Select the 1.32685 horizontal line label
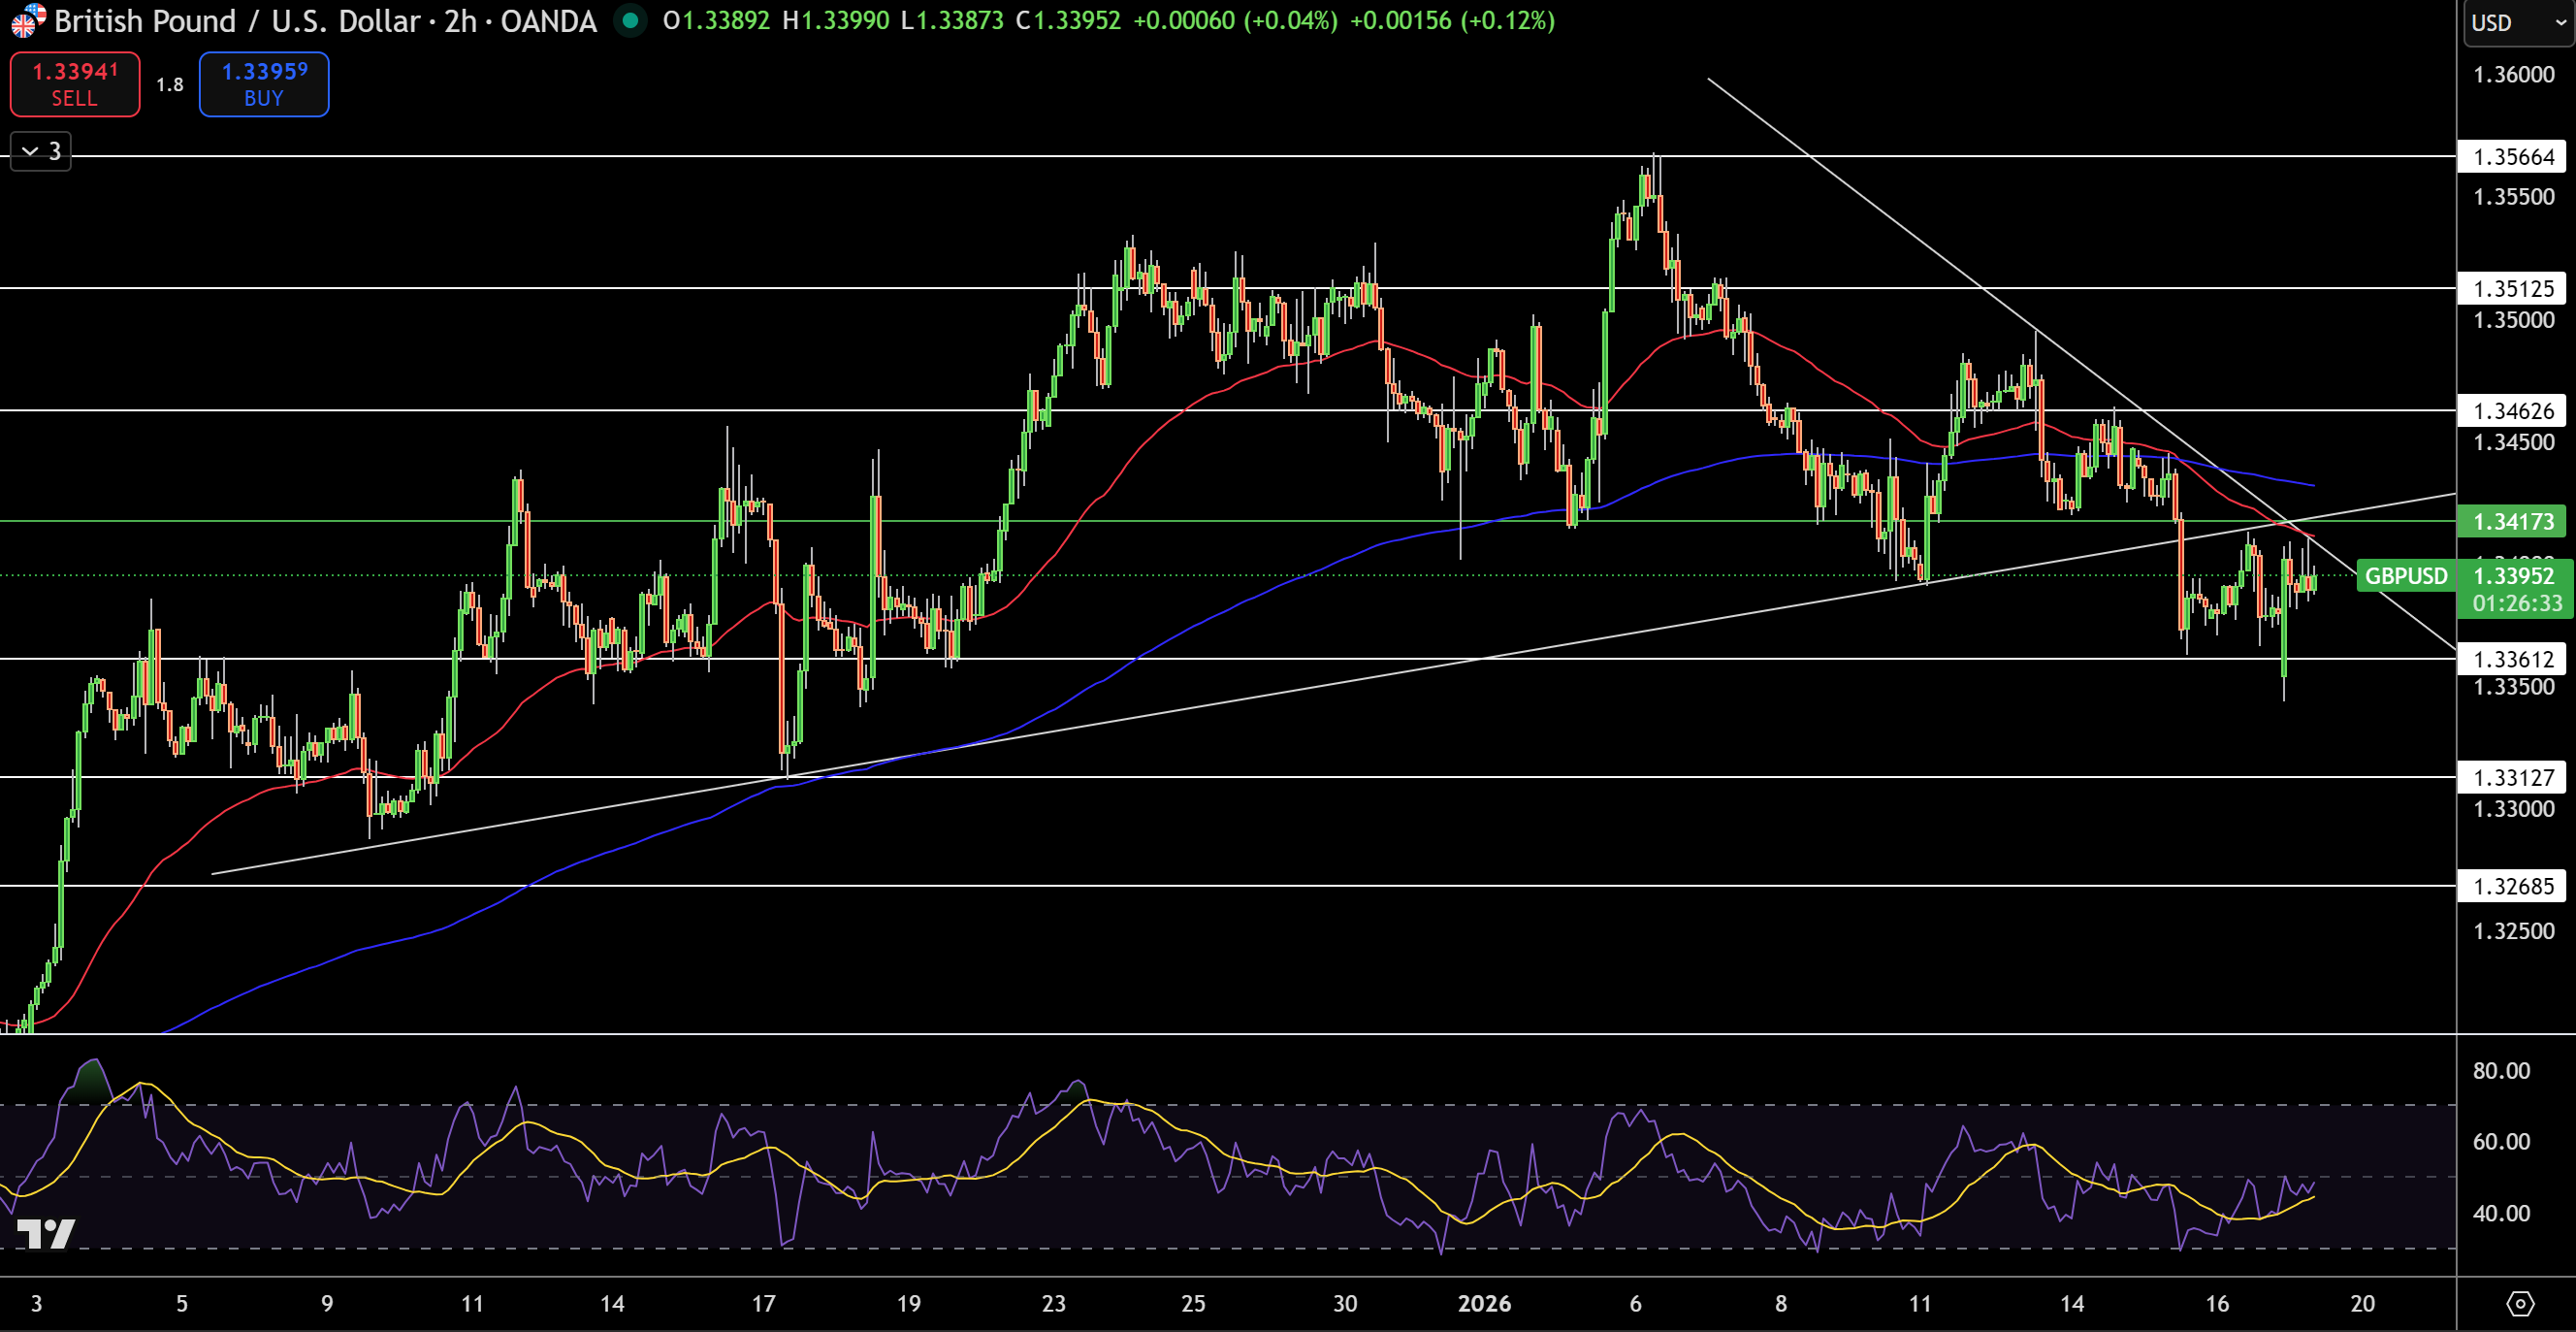The height and width of the screenshot is (1332, 2576). (x=2514, y=886)
